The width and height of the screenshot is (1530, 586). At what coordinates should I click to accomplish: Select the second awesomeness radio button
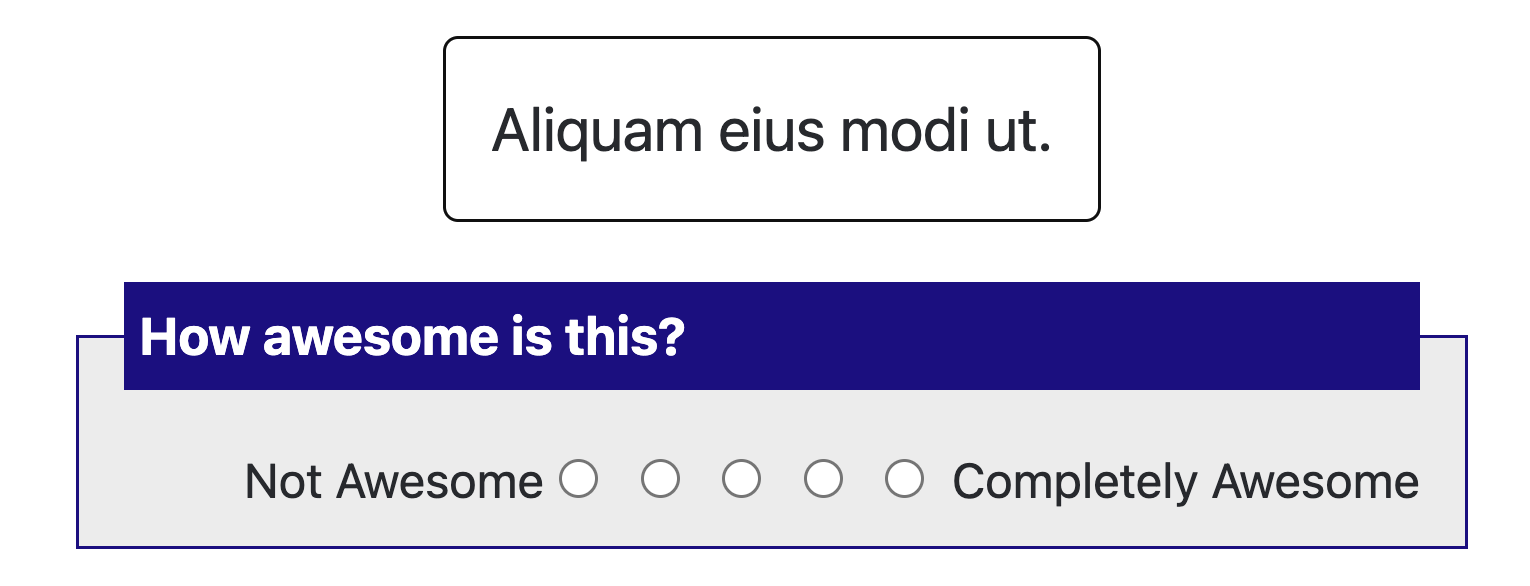click(660, 479)
